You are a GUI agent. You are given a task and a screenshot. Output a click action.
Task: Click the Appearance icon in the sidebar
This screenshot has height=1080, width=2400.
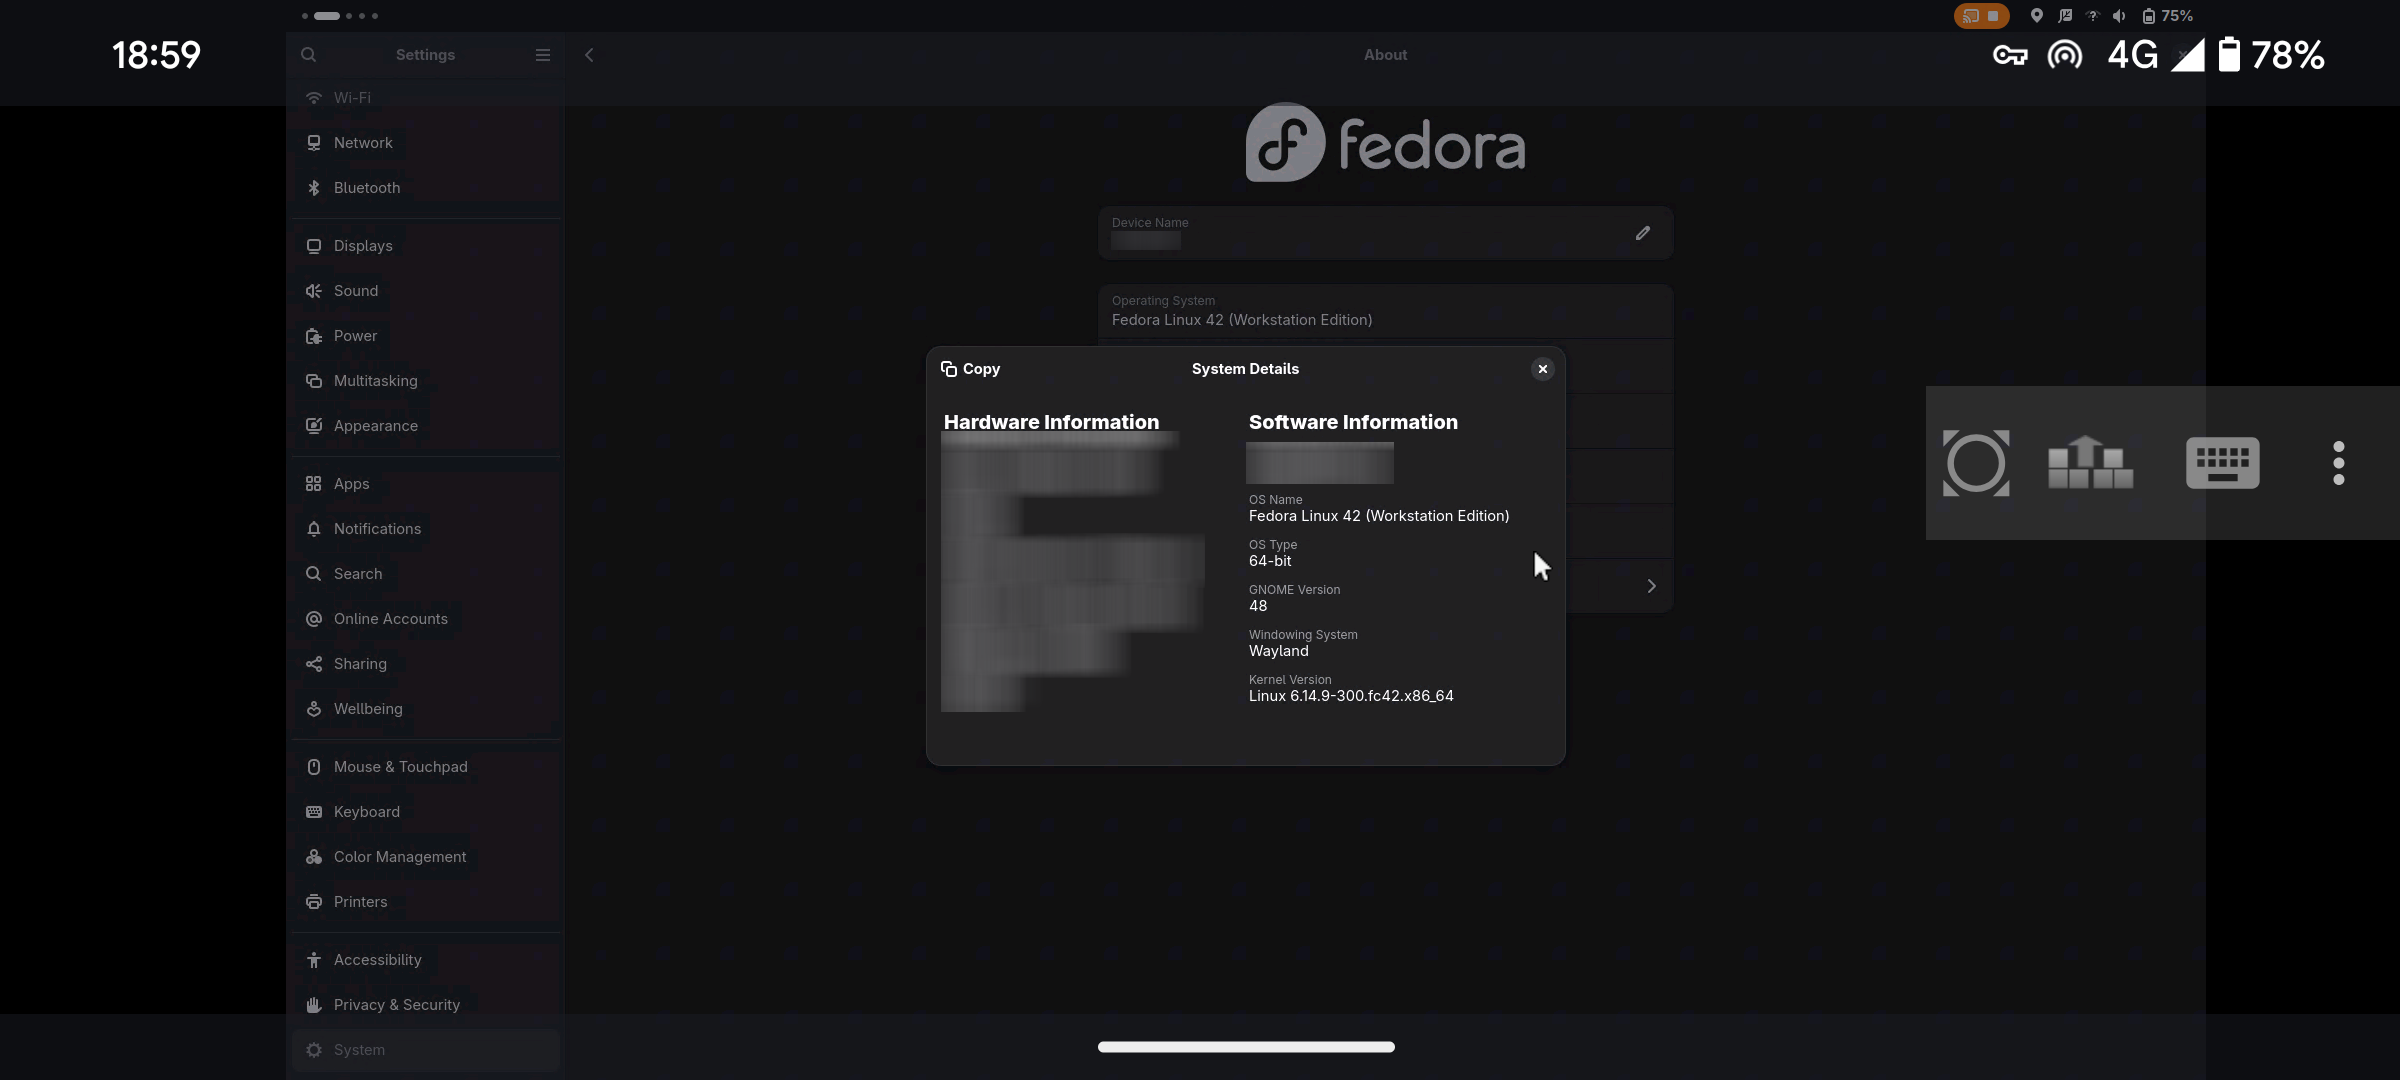click(314, 426)
